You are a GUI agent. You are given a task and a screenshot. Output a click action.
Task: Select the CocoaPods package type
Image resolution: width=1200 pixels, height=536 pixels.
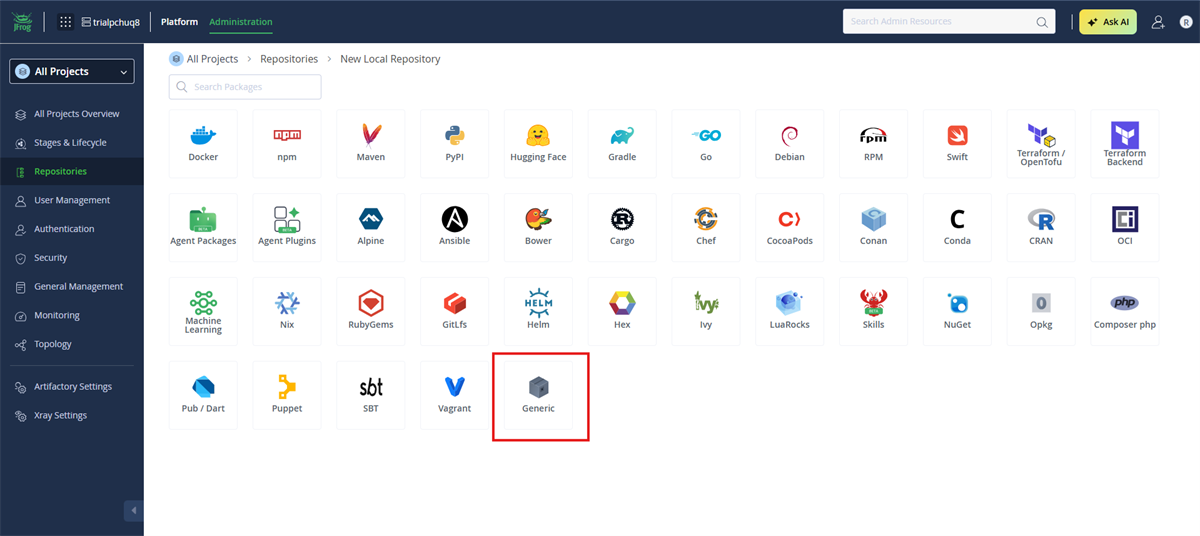[x=789, y=228]
